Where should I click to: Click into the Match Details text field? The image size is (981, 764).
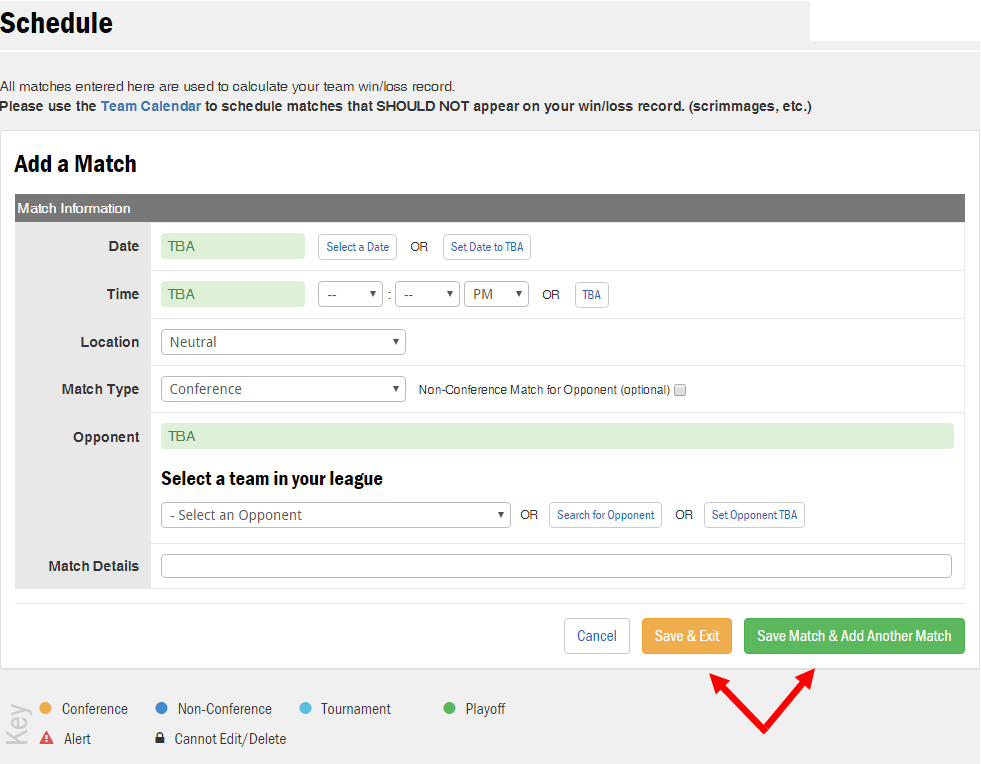556,566
